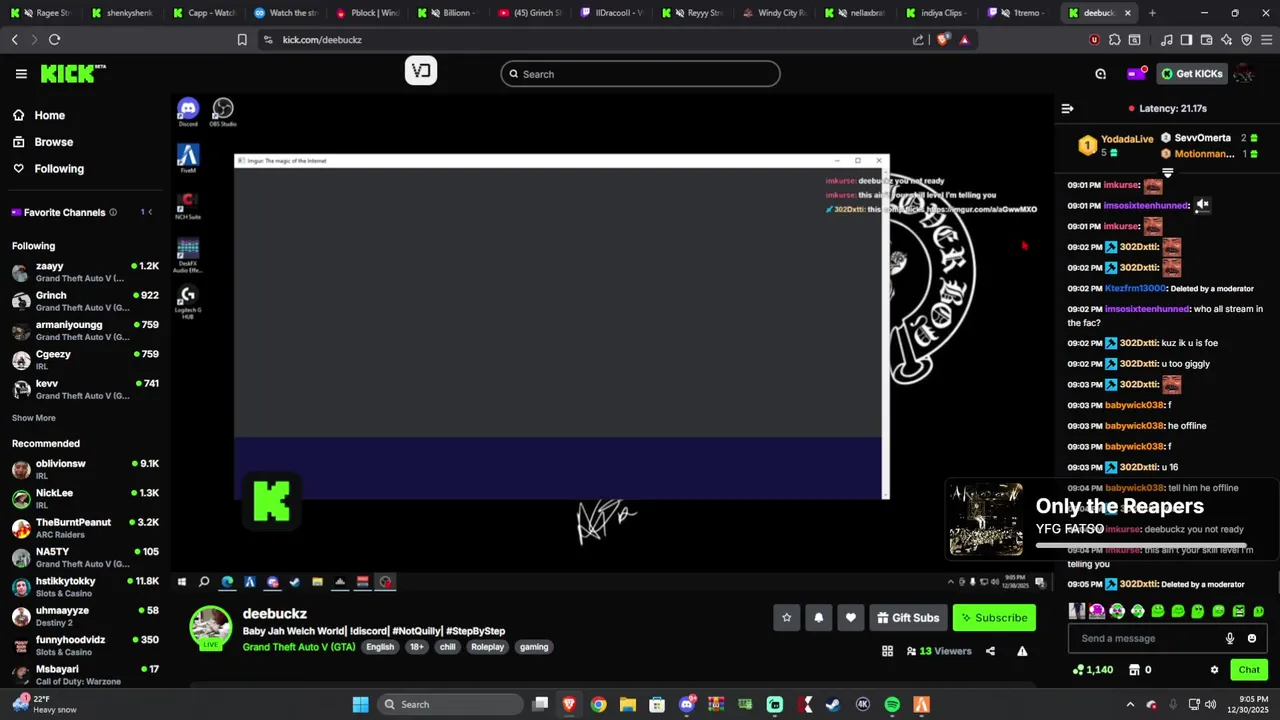
Task: Switch to the 1tremo Twitch tab
Action: pos(1017,13)
